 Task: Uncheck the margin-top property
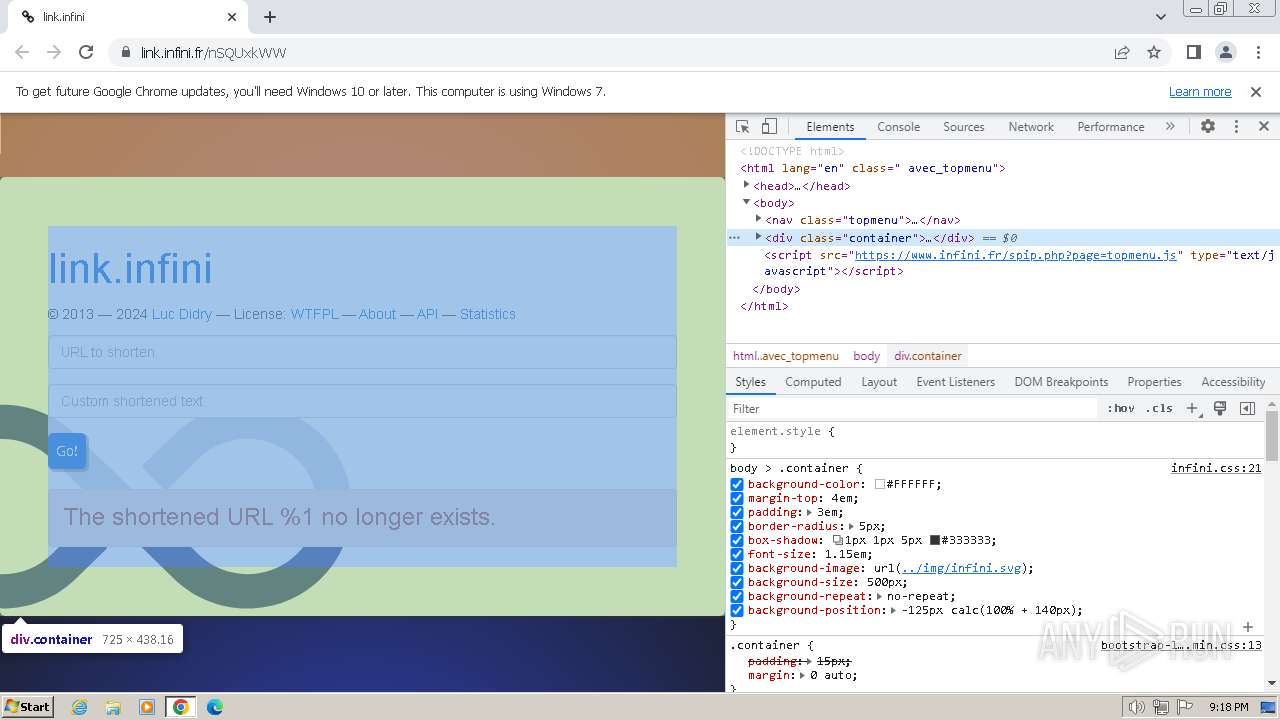[x=737, y=498]
